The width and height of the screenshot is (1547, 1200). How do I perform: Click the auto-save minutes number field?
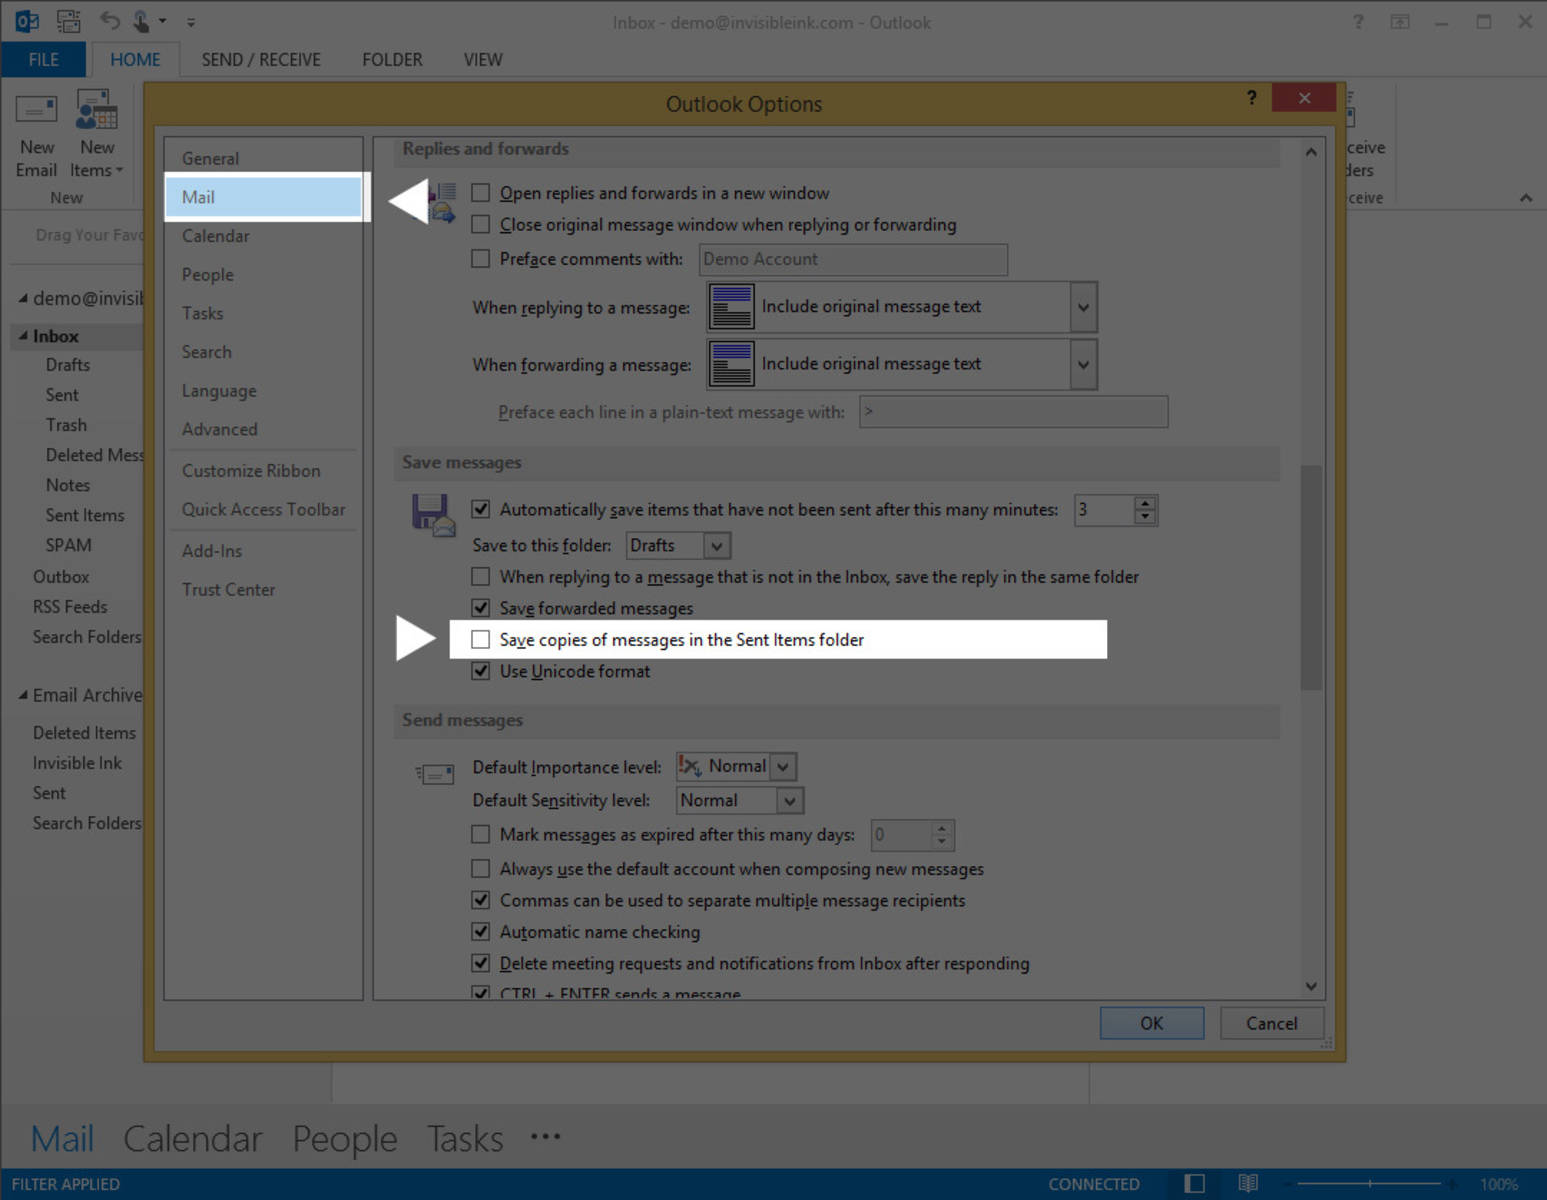click(1105, 510)
